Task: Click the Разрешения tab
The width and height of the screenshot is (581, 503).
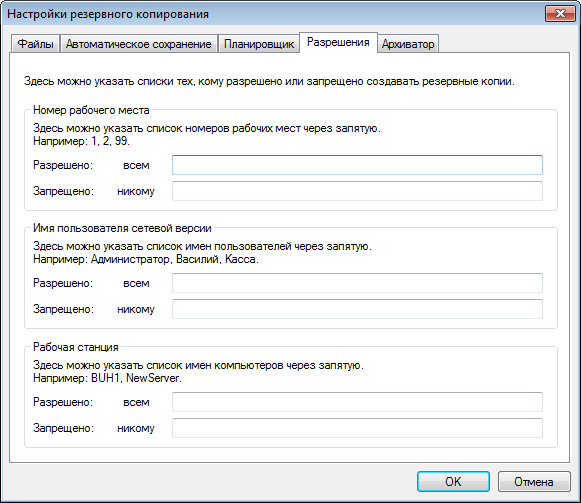Action: click(338, 42)
